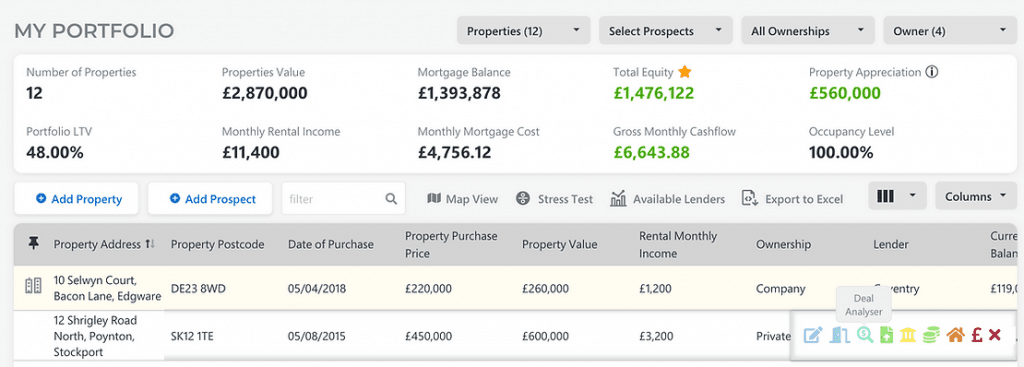Click rental income £3,200
The width and height of the screenshot is (1024, 367).
655,337
